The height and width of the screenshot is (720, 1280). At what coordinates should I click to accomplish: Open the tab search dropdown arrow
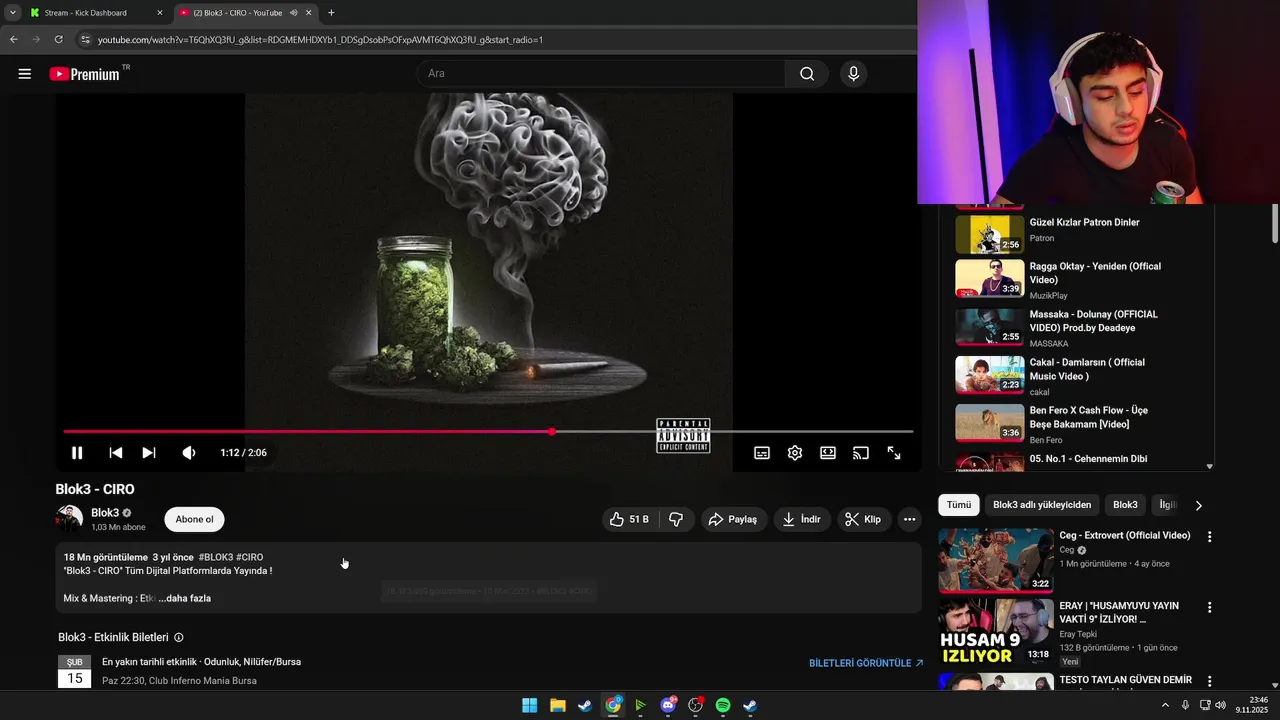pyautogui.click(x=13, y=13)
